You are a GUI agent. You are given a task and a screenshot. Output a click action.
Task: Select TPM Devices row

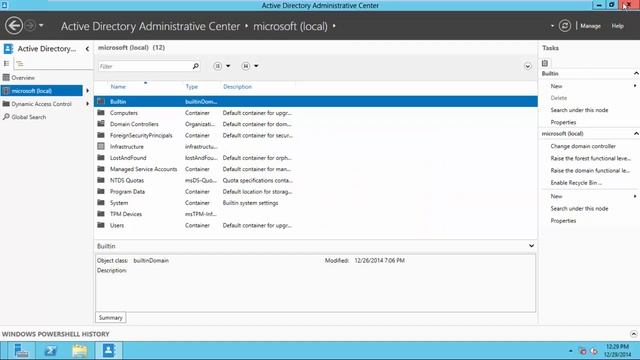coord(316,214)
